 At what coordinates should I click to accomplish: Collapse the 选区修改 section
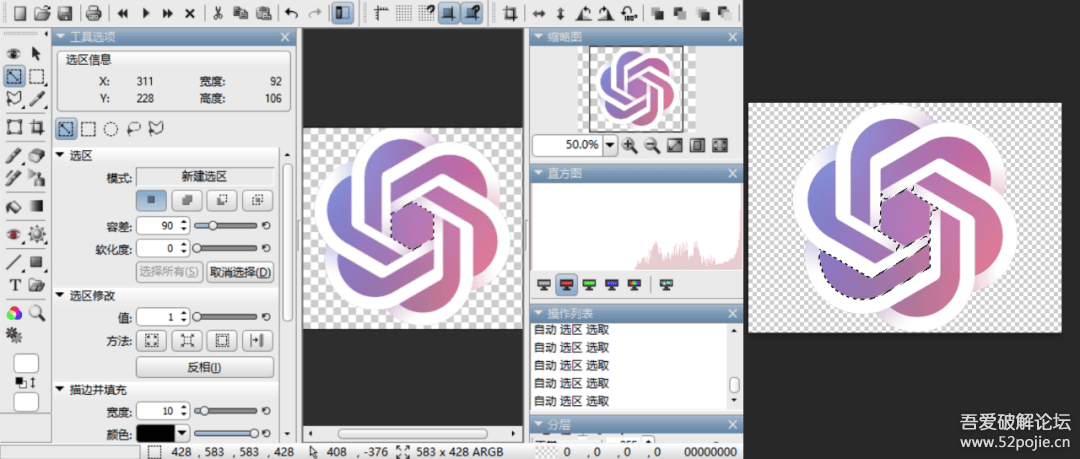tap(59, 296)
